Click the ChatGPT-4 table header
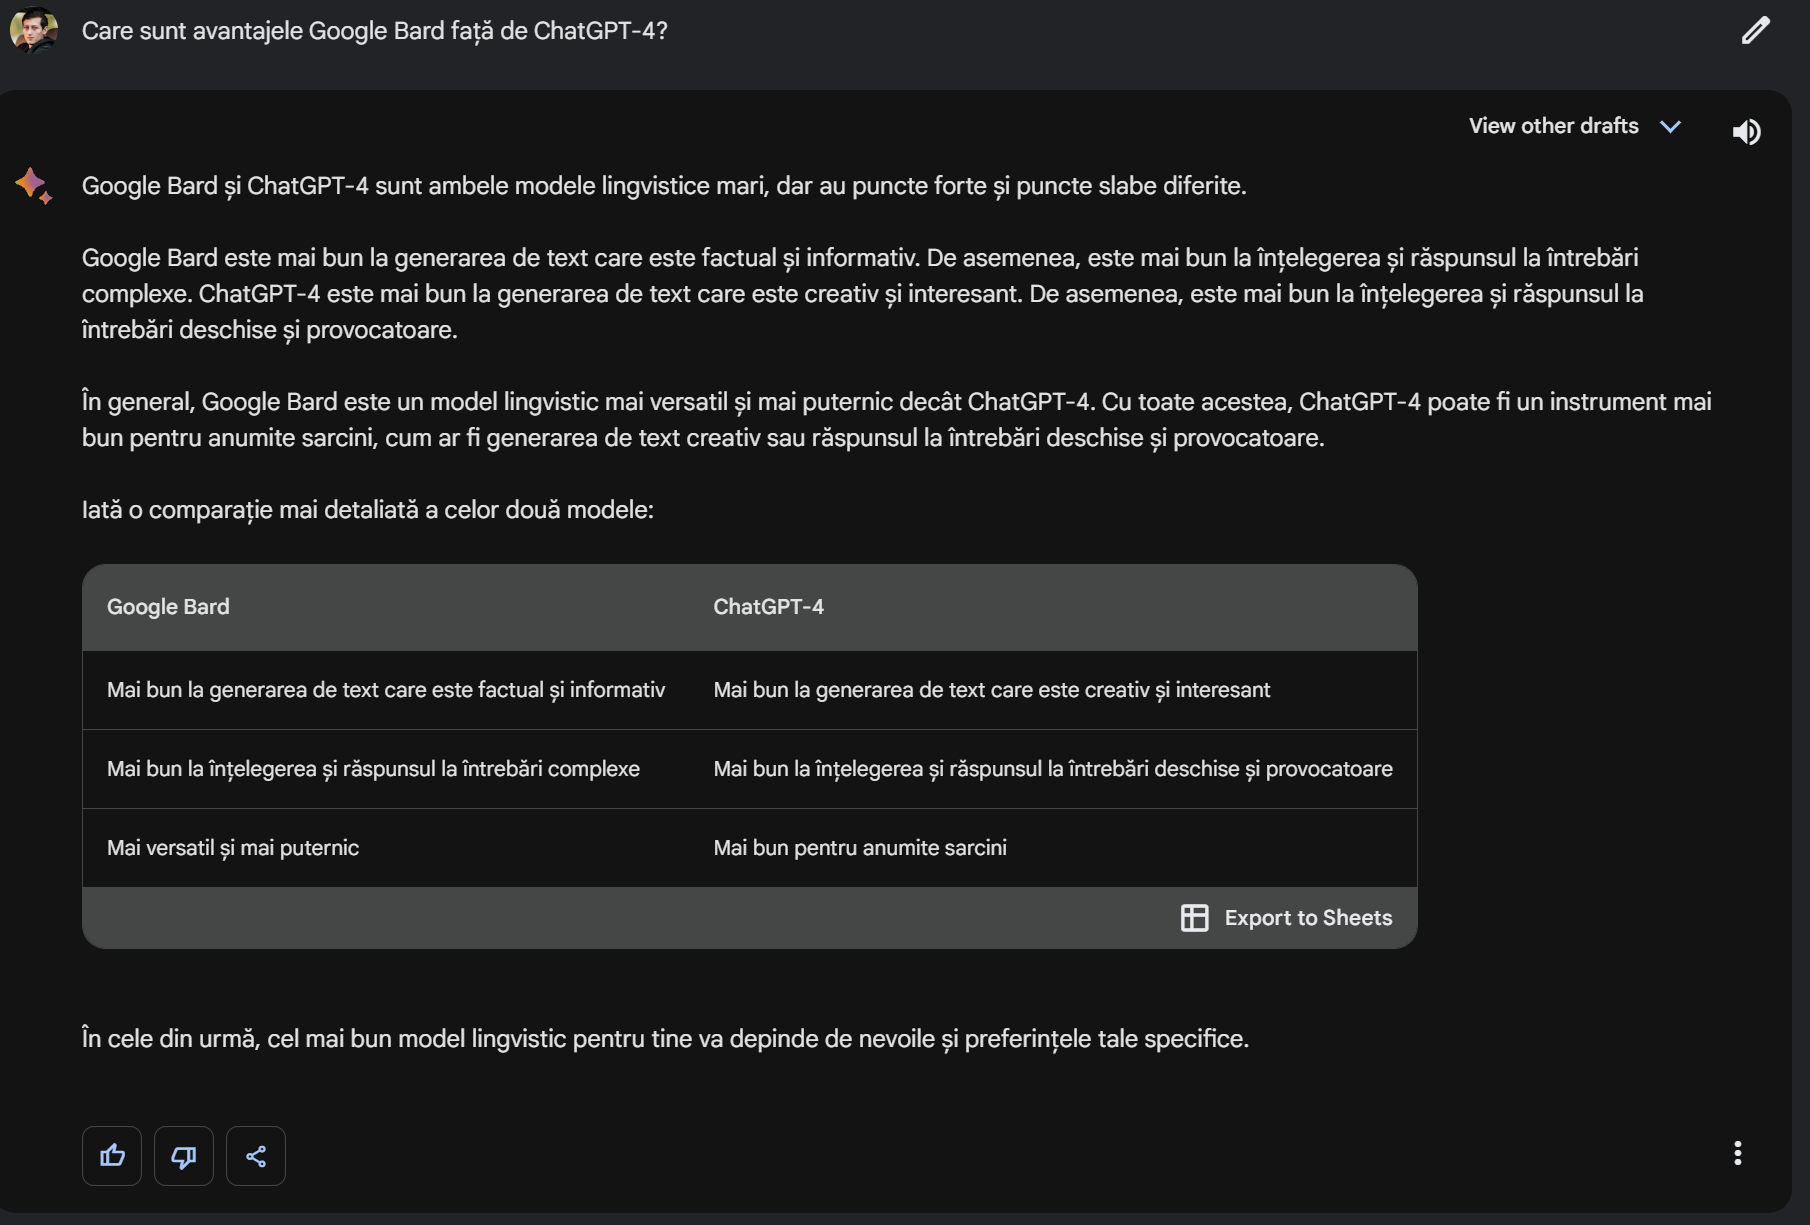 tap(768, 607)
